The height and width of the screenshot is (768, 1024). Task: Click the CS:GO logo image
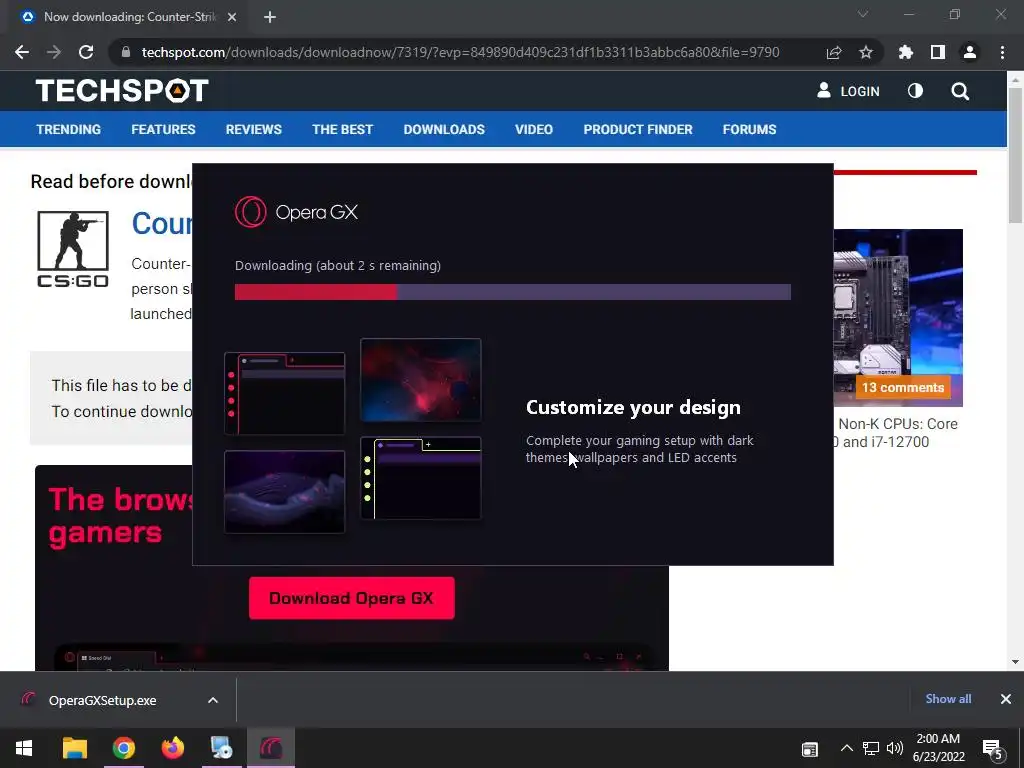point(72,249)
